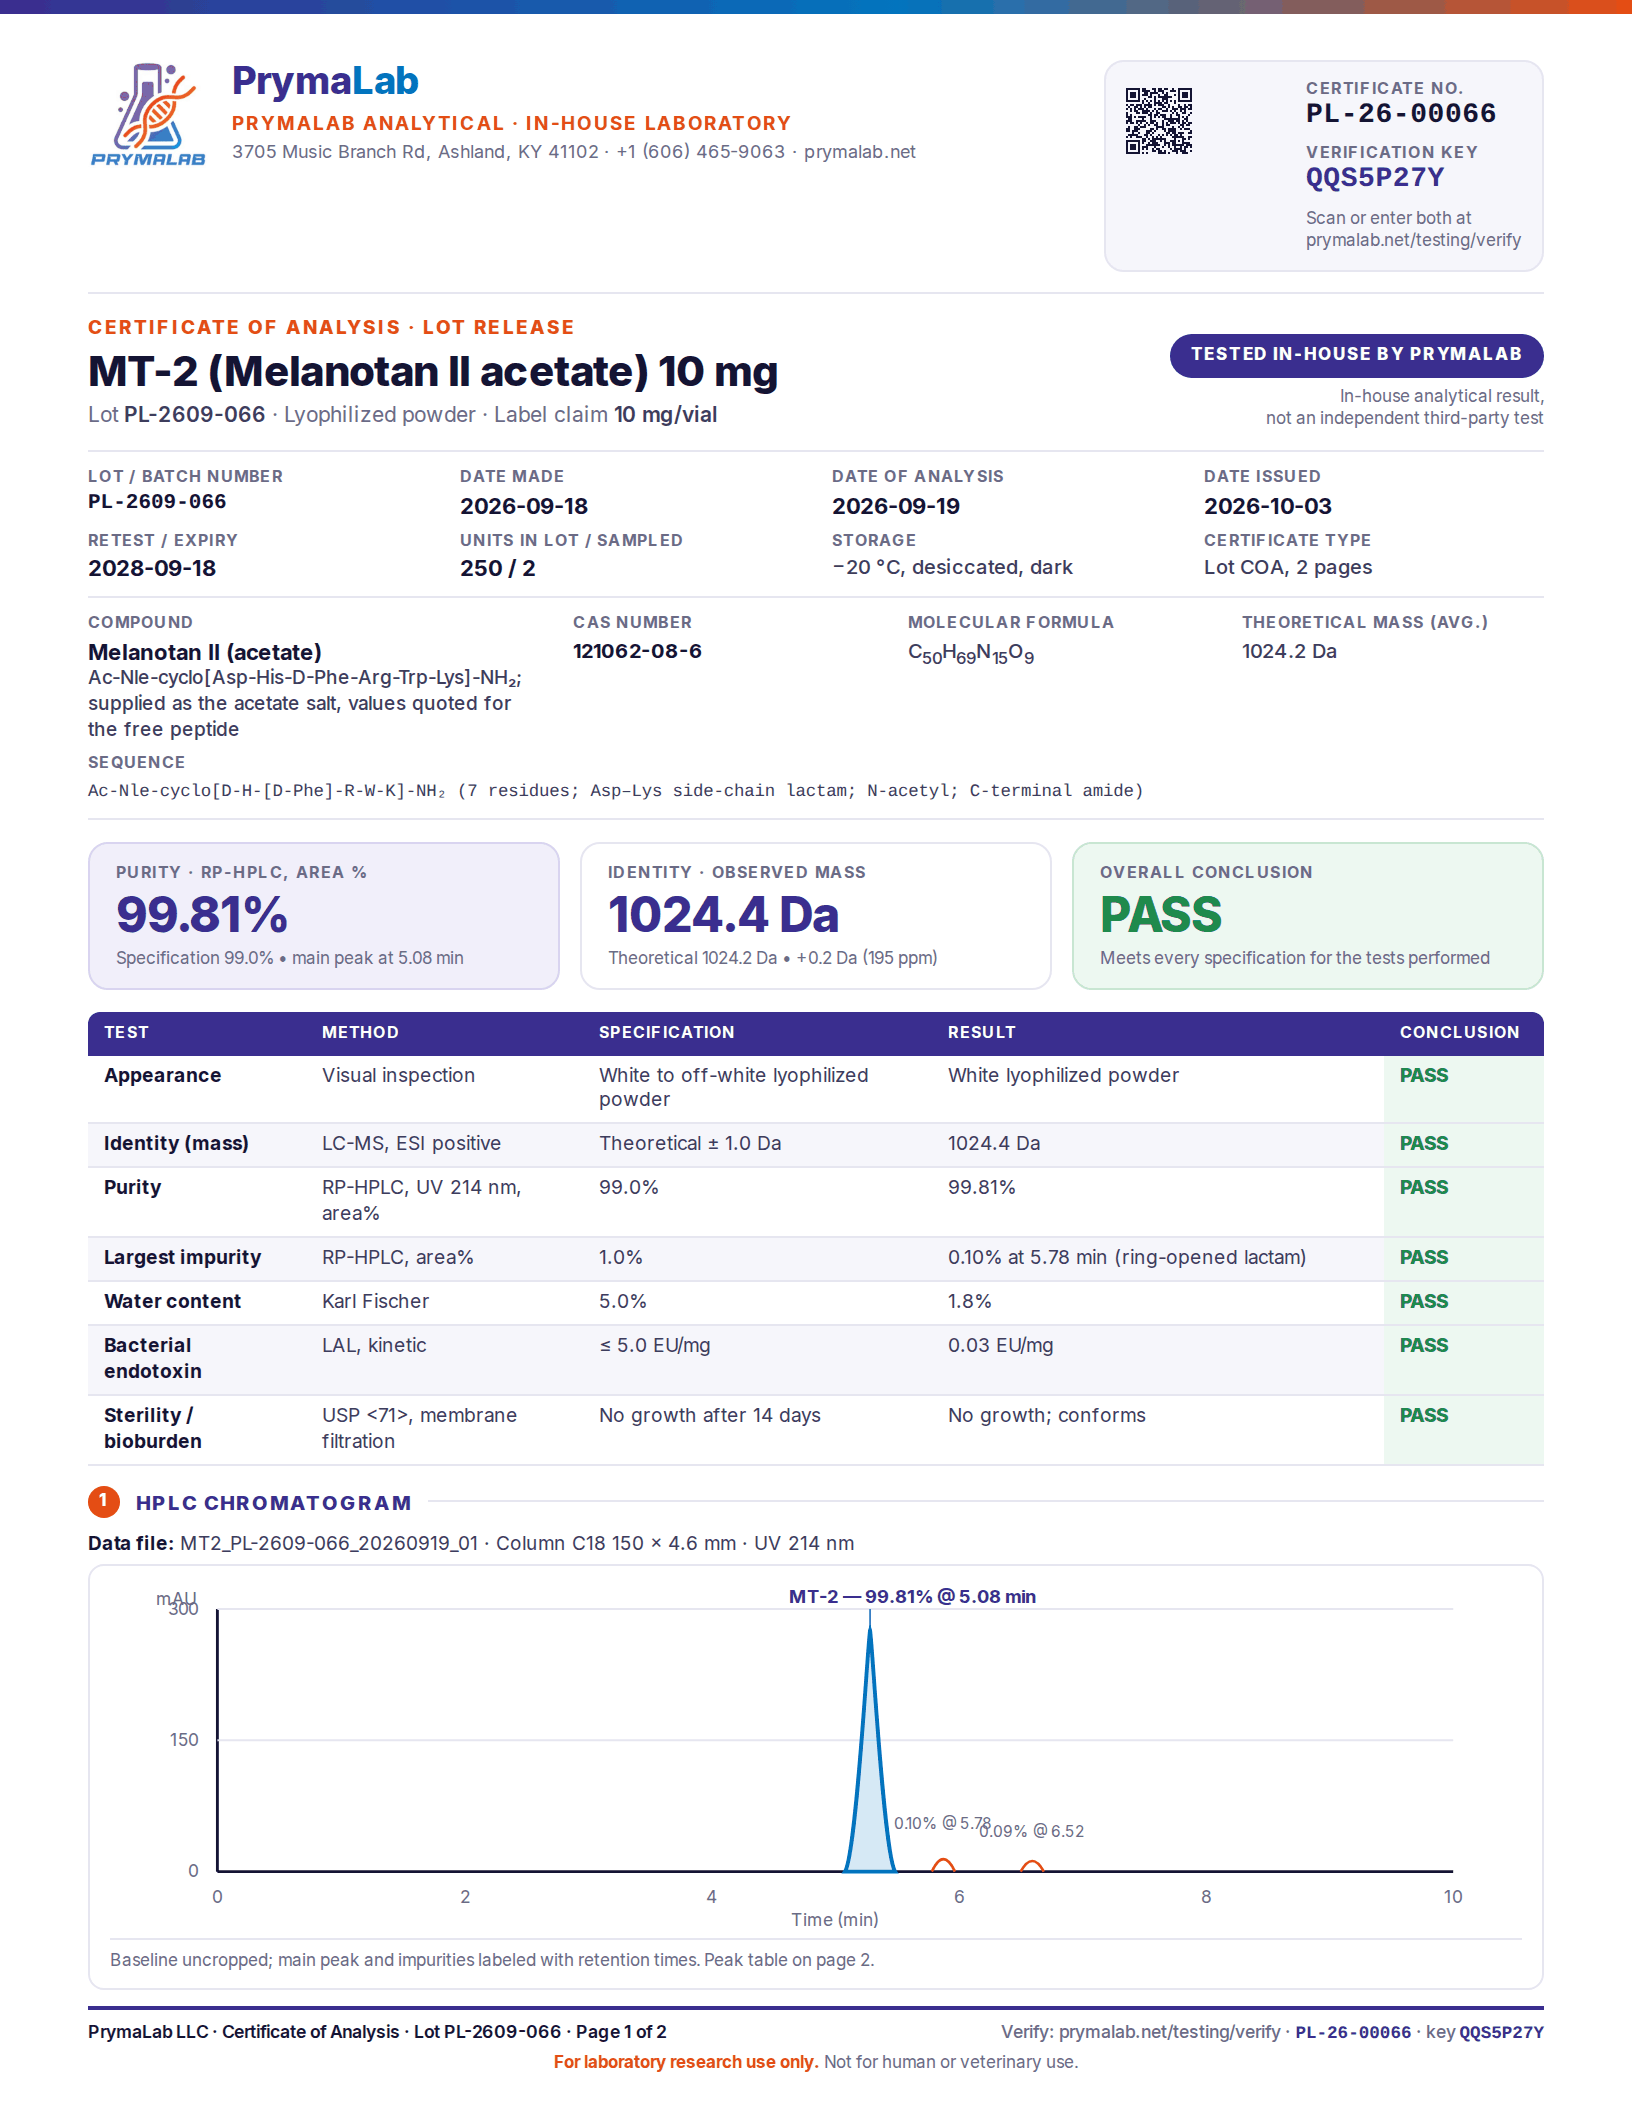The width and height of the screenshot is (1632, 2112).
Task: Click Bacterial endotoxin result 0.03 EU/mg
Action: (1001, 1346)
